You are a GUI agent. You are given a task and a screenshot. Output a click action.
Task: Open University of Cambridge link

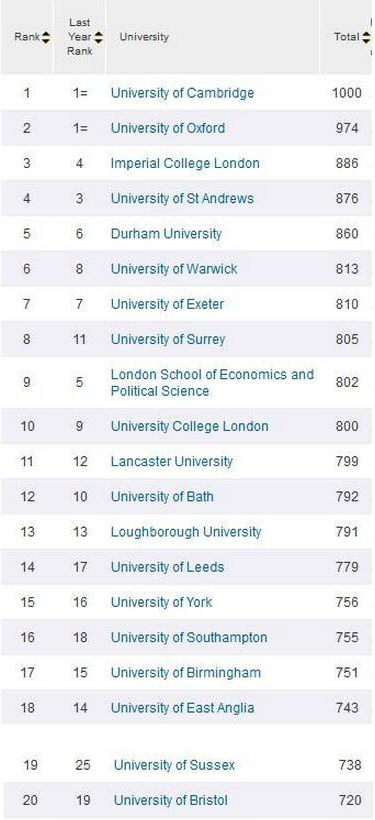pos(182,93)
